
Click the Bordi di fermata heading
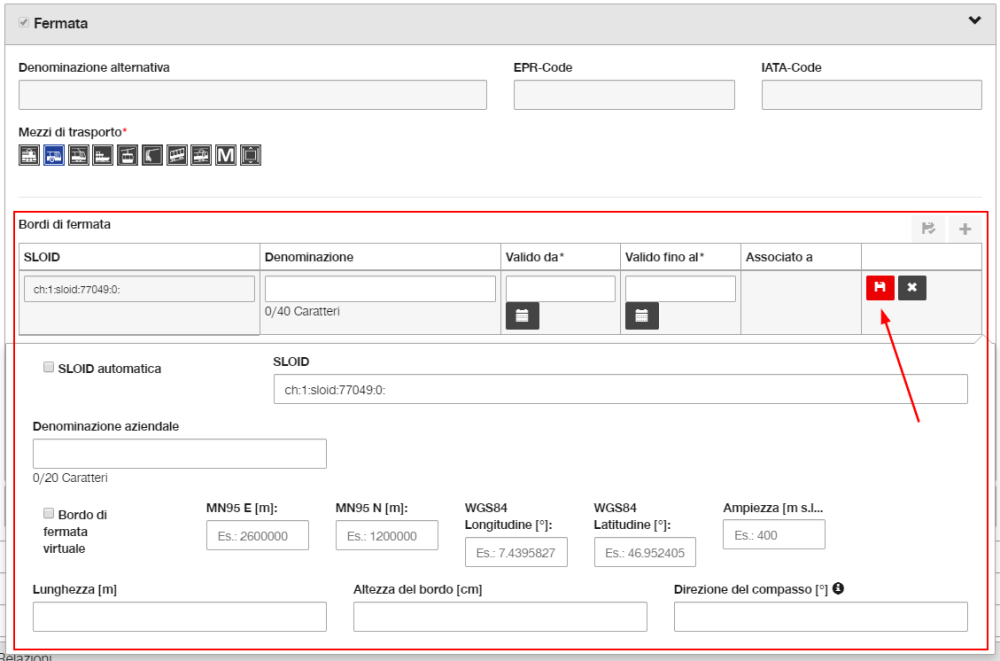click(64, 225)
